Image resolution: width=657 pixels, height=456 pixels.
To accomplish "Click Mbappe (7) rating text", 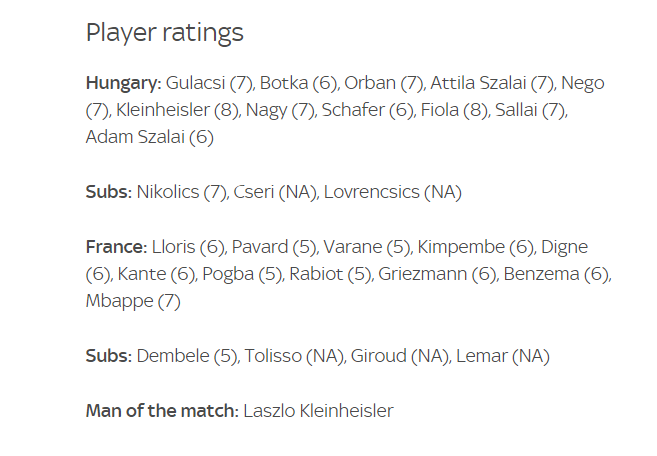I will [133, 301].
